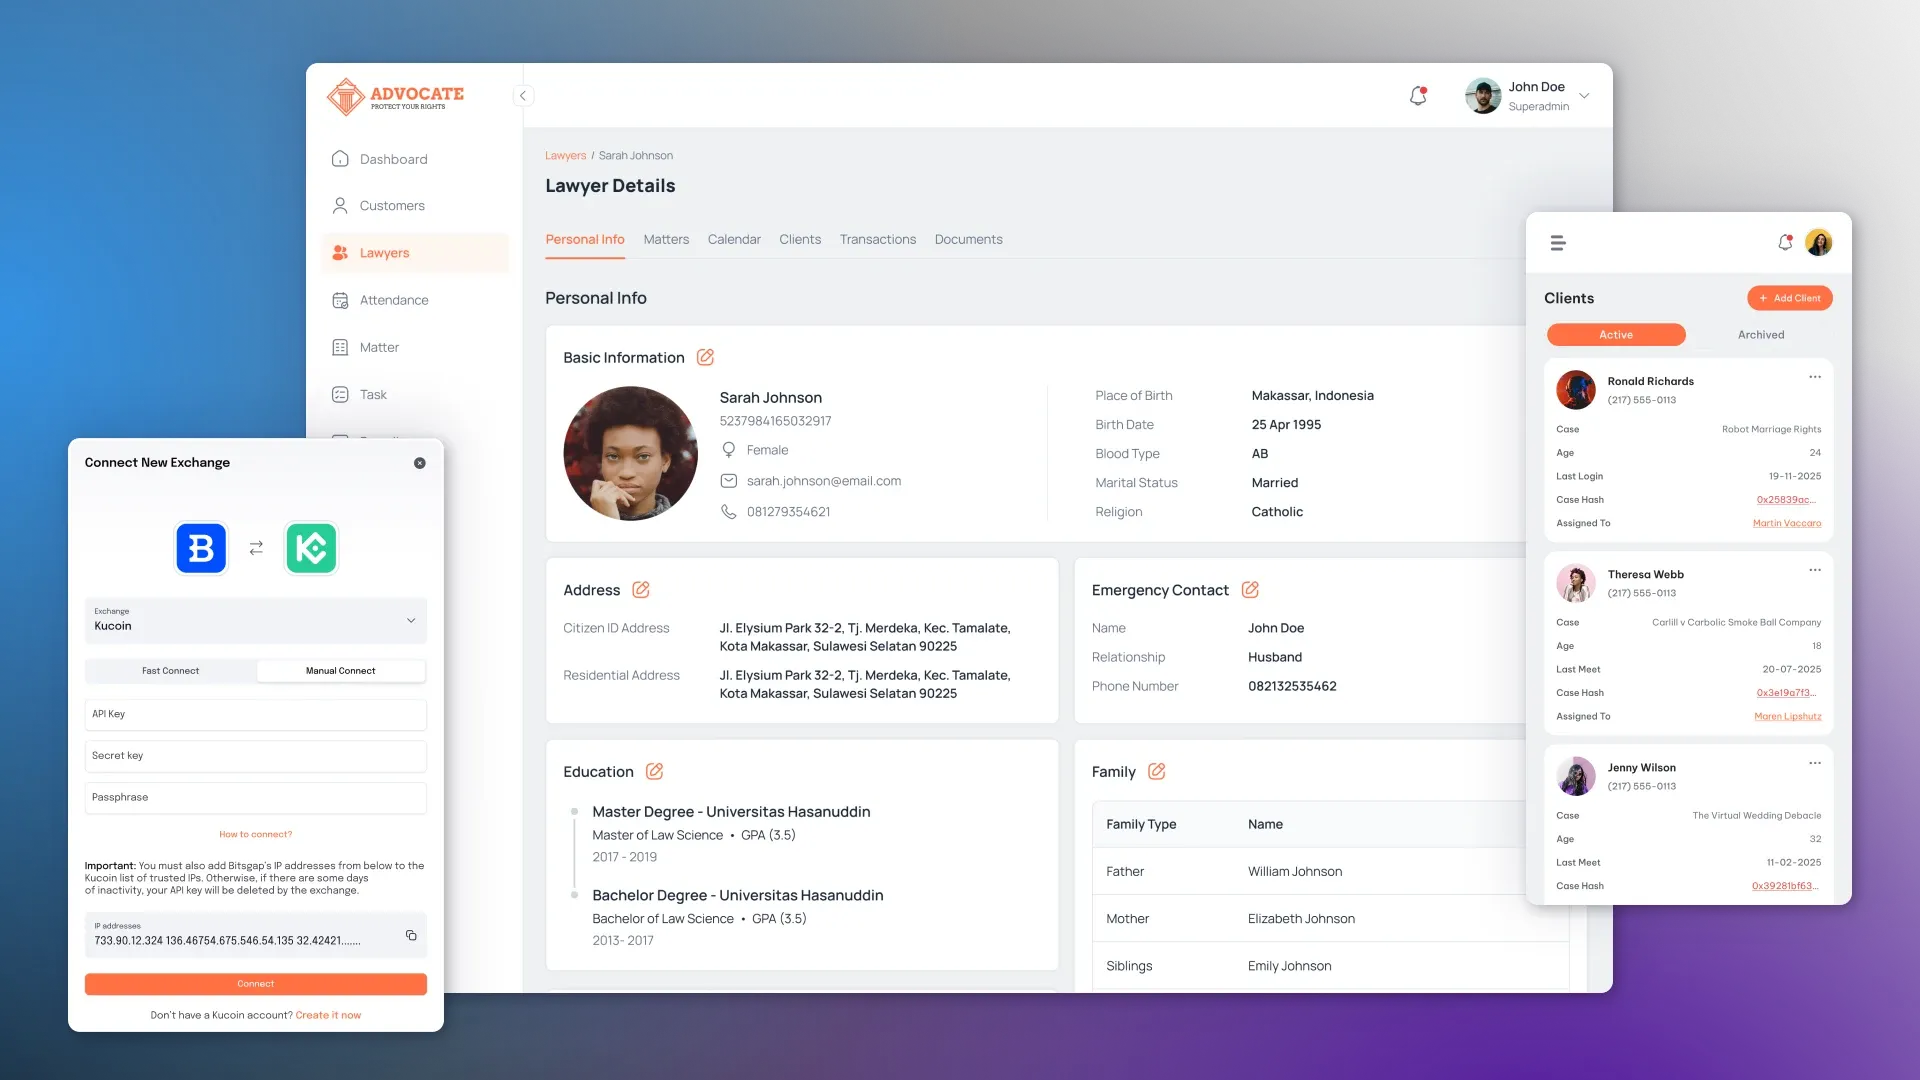Edit the Emergency Contact section
This screenshot has height=1080, width=1920.
click(x=1250, y=590)
